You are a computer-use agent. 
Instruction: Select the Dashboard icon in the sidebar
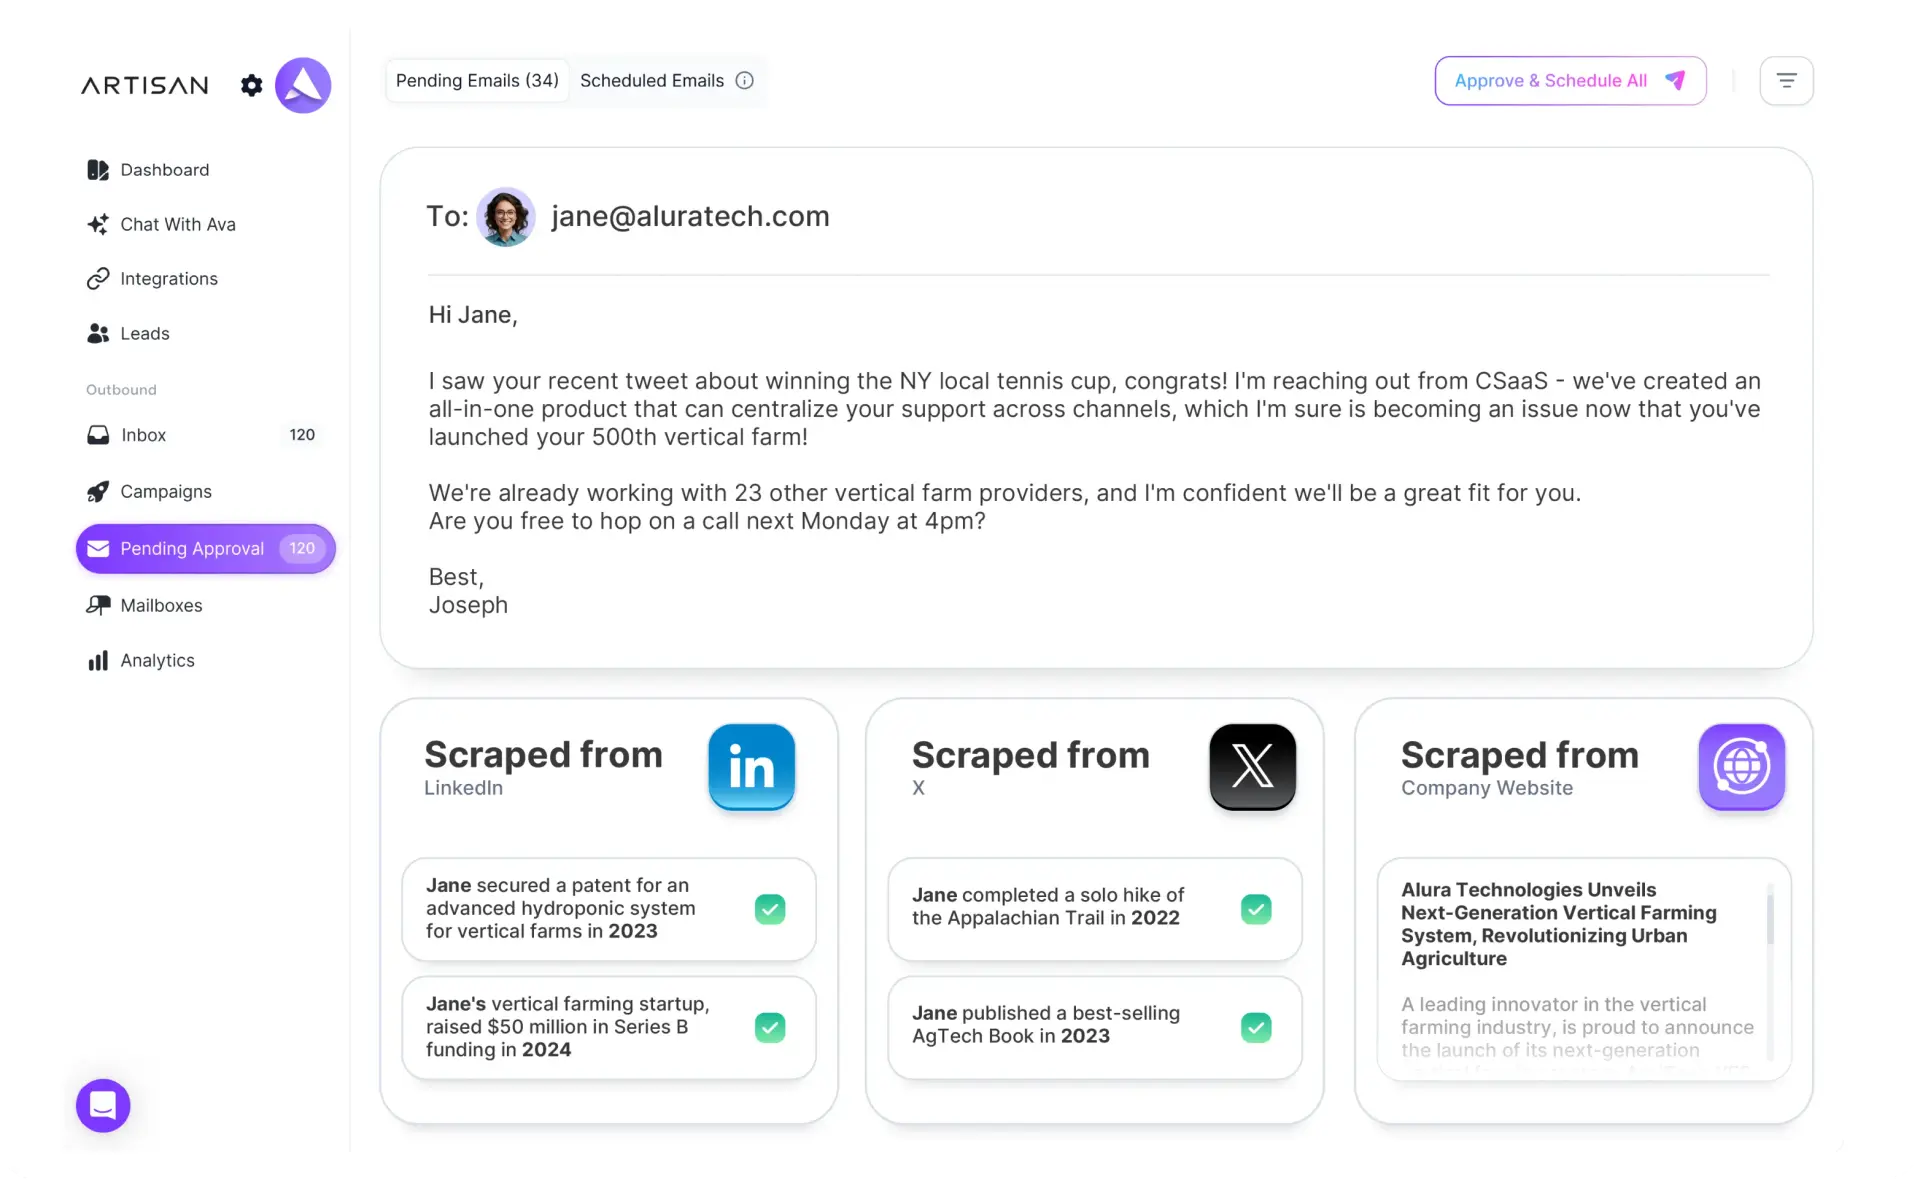(97, 170)
